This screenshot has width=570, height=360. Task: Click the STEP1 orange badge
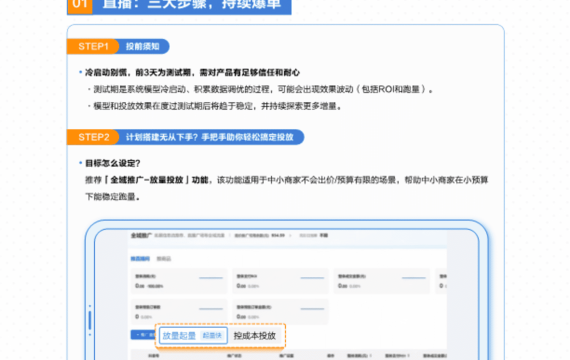[x=93, y=47]
